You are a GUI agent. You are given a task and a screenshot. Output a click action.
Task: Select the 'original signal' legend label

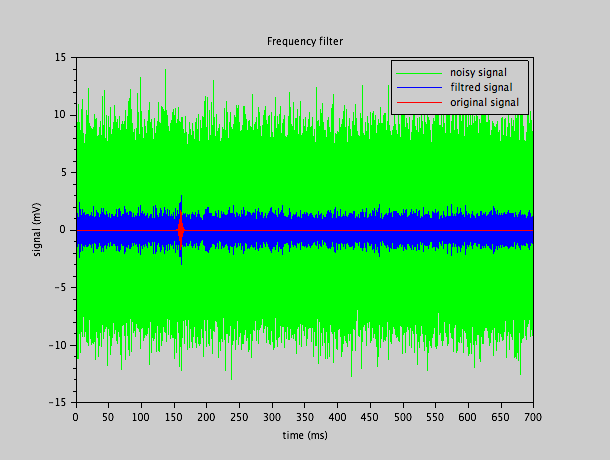click(484, 102)
